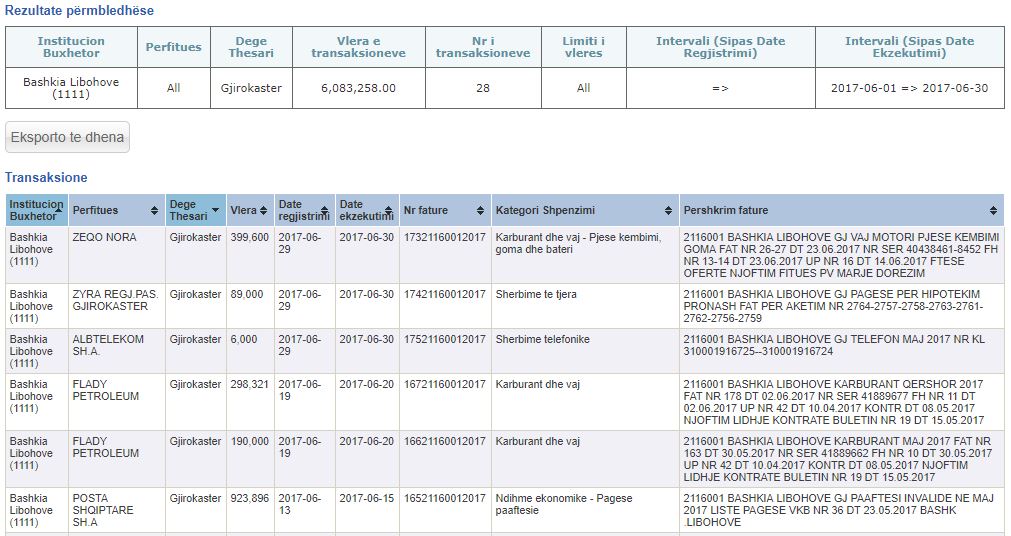The height and width of the screenshot is (536, 1011).
Task: Click value 190,000 in transactions
Action: coord(250,441)
